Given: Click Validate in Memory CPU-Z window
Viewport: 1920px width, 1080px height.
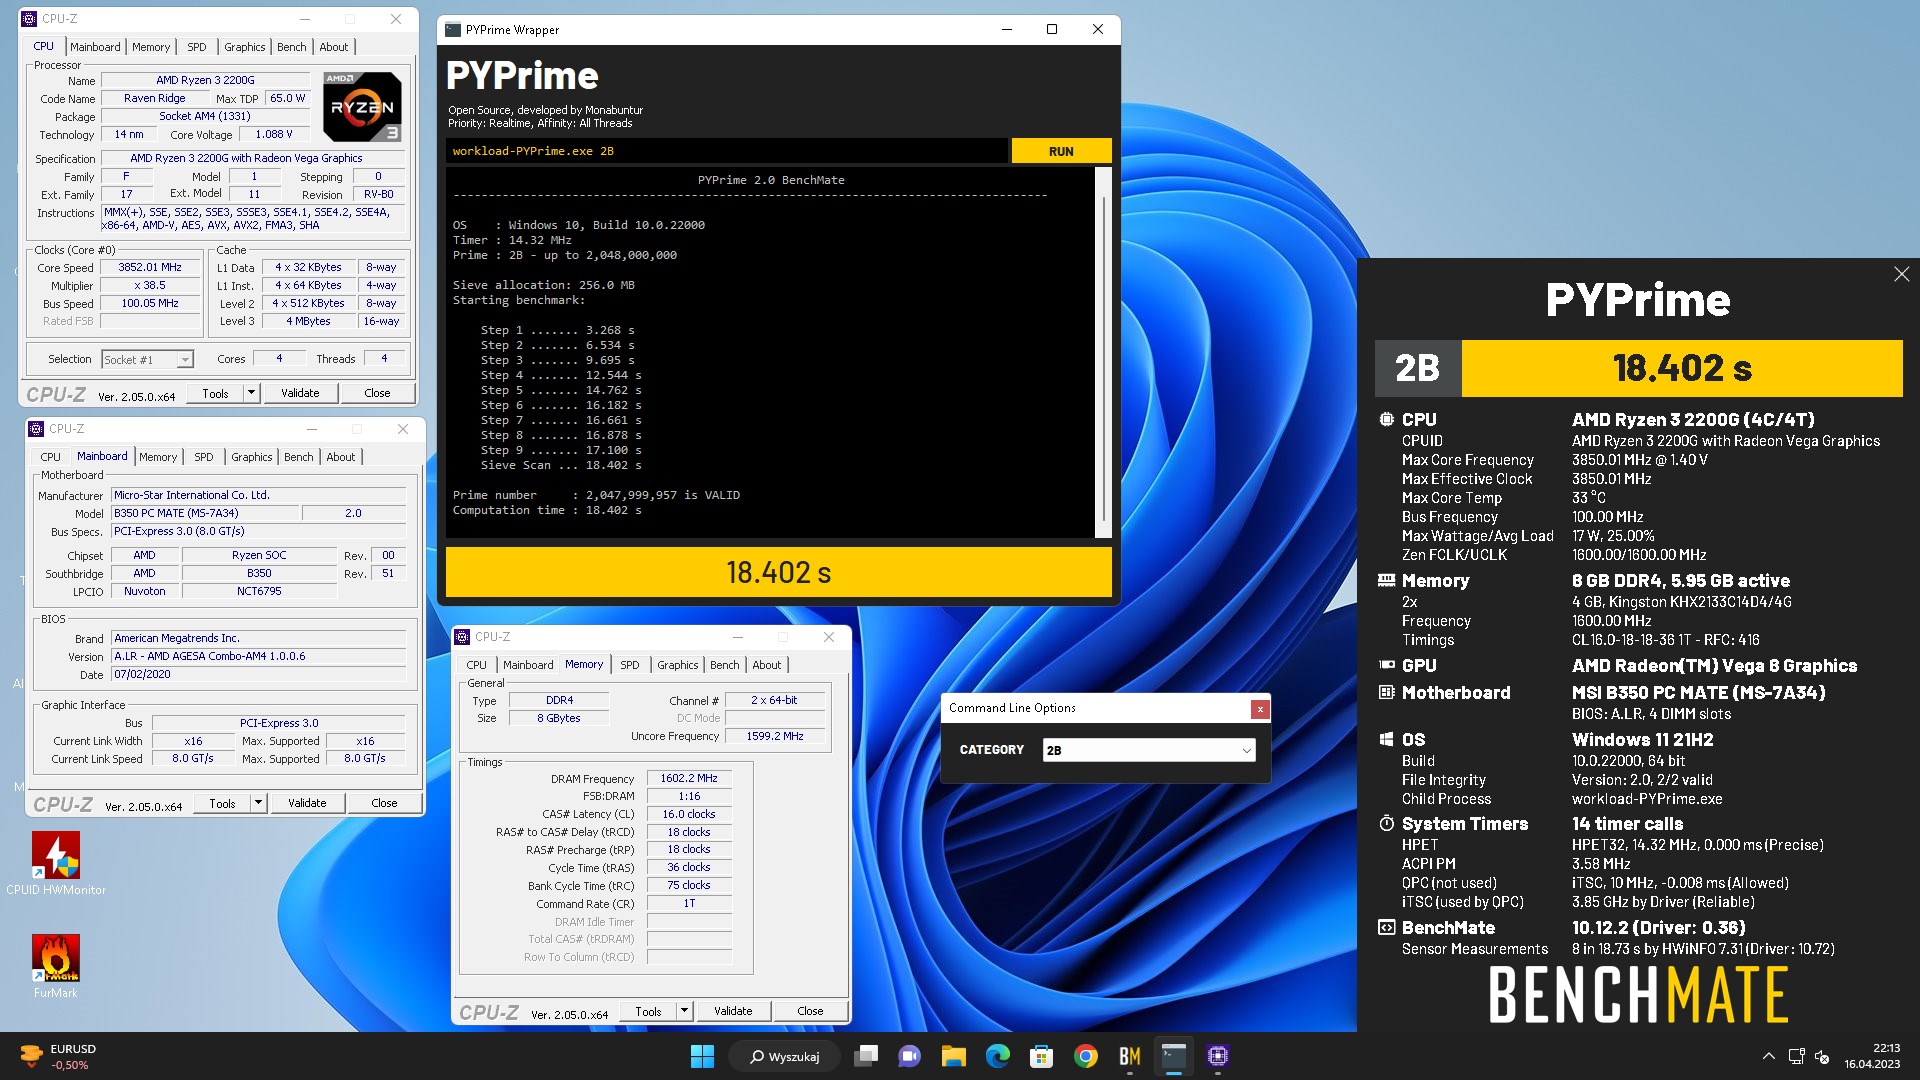Looking at the screenshot, I should [x=733, y=1011].
